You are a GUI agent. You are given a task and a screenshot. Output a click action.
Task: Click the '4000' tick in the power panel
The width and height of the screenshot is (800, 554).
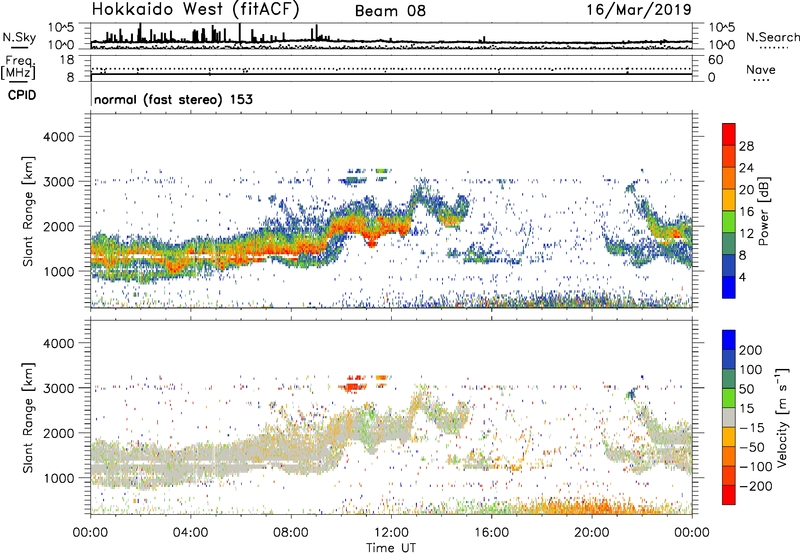(59, 137)
